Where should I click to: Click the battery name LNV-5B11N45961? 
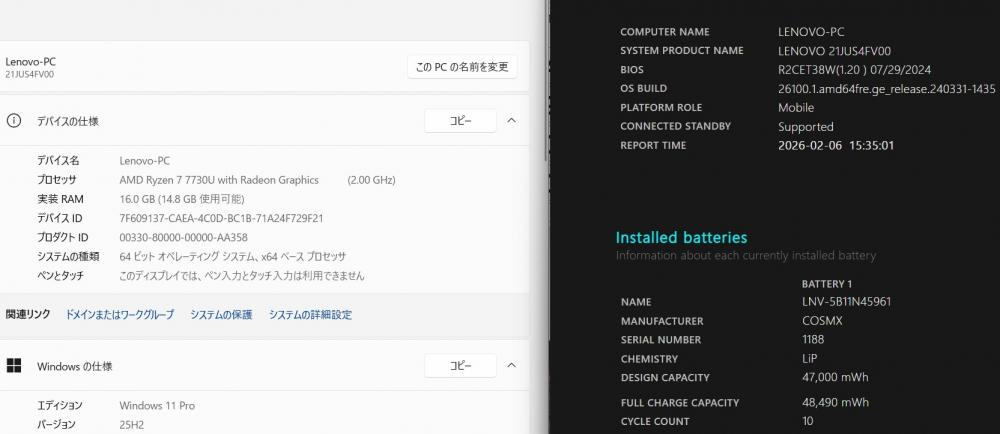tap(846, 301)
